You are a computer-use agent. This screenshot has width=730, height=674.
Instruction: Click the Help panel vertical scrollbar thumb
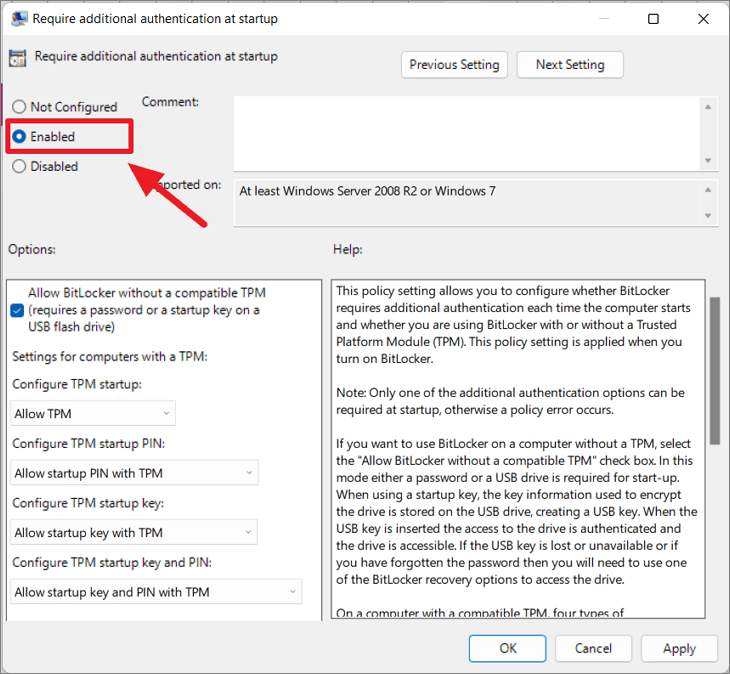tap(715, 371)
